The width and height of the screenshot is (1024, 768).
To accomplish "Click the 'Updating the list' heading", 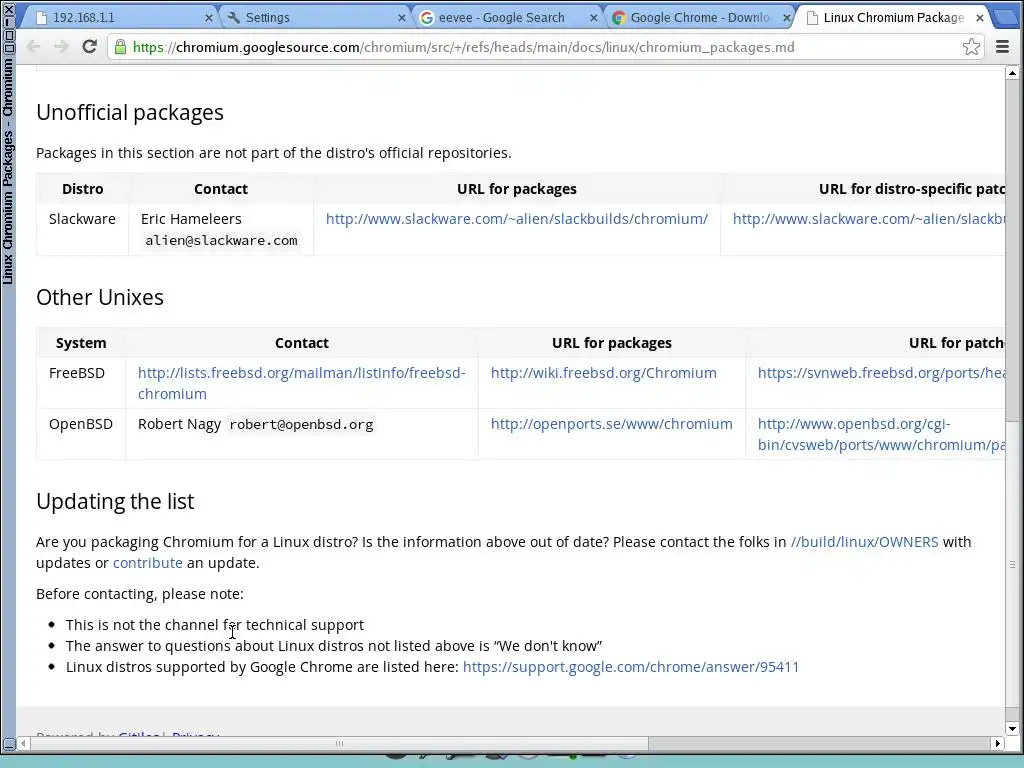I will tap(115, 501).
